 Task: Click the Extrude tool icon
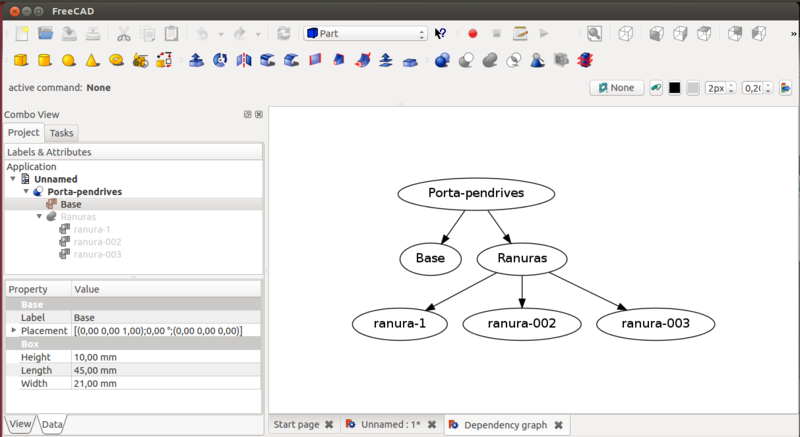[197, 61]
